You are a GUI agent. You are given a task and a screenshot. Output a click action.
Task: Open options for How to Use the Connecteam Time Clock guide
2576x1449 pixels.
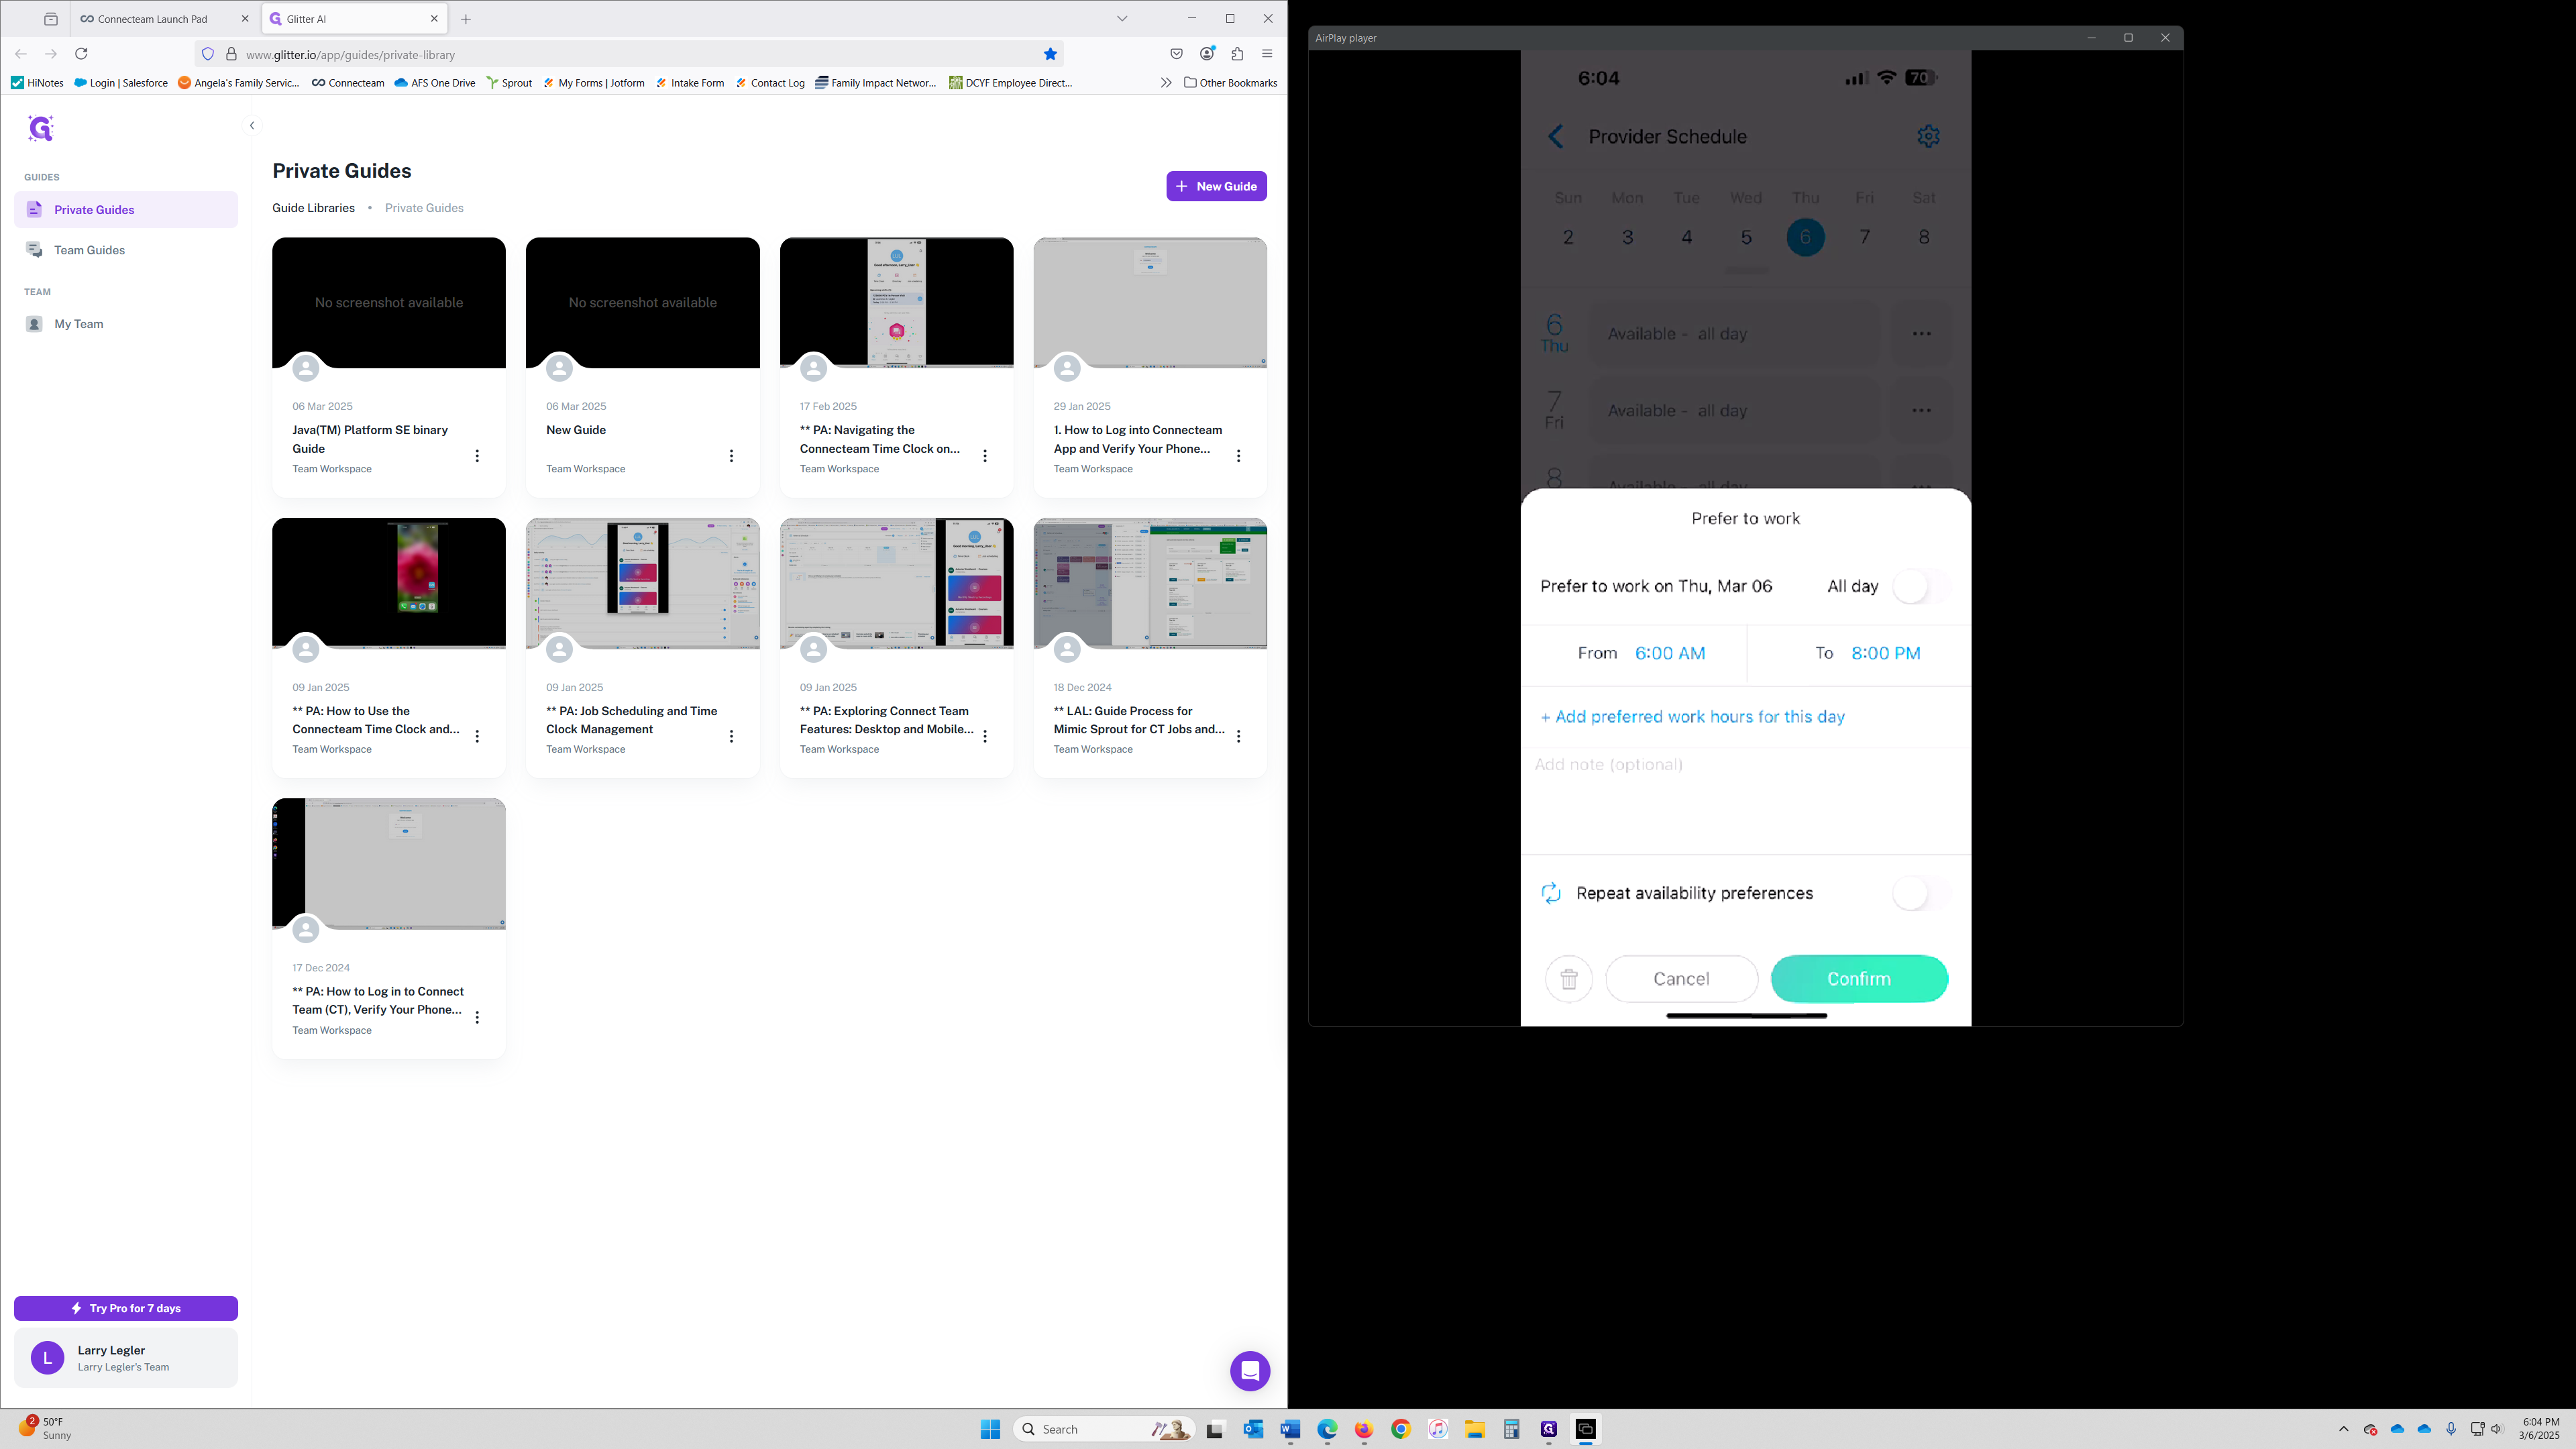[477, 736]
